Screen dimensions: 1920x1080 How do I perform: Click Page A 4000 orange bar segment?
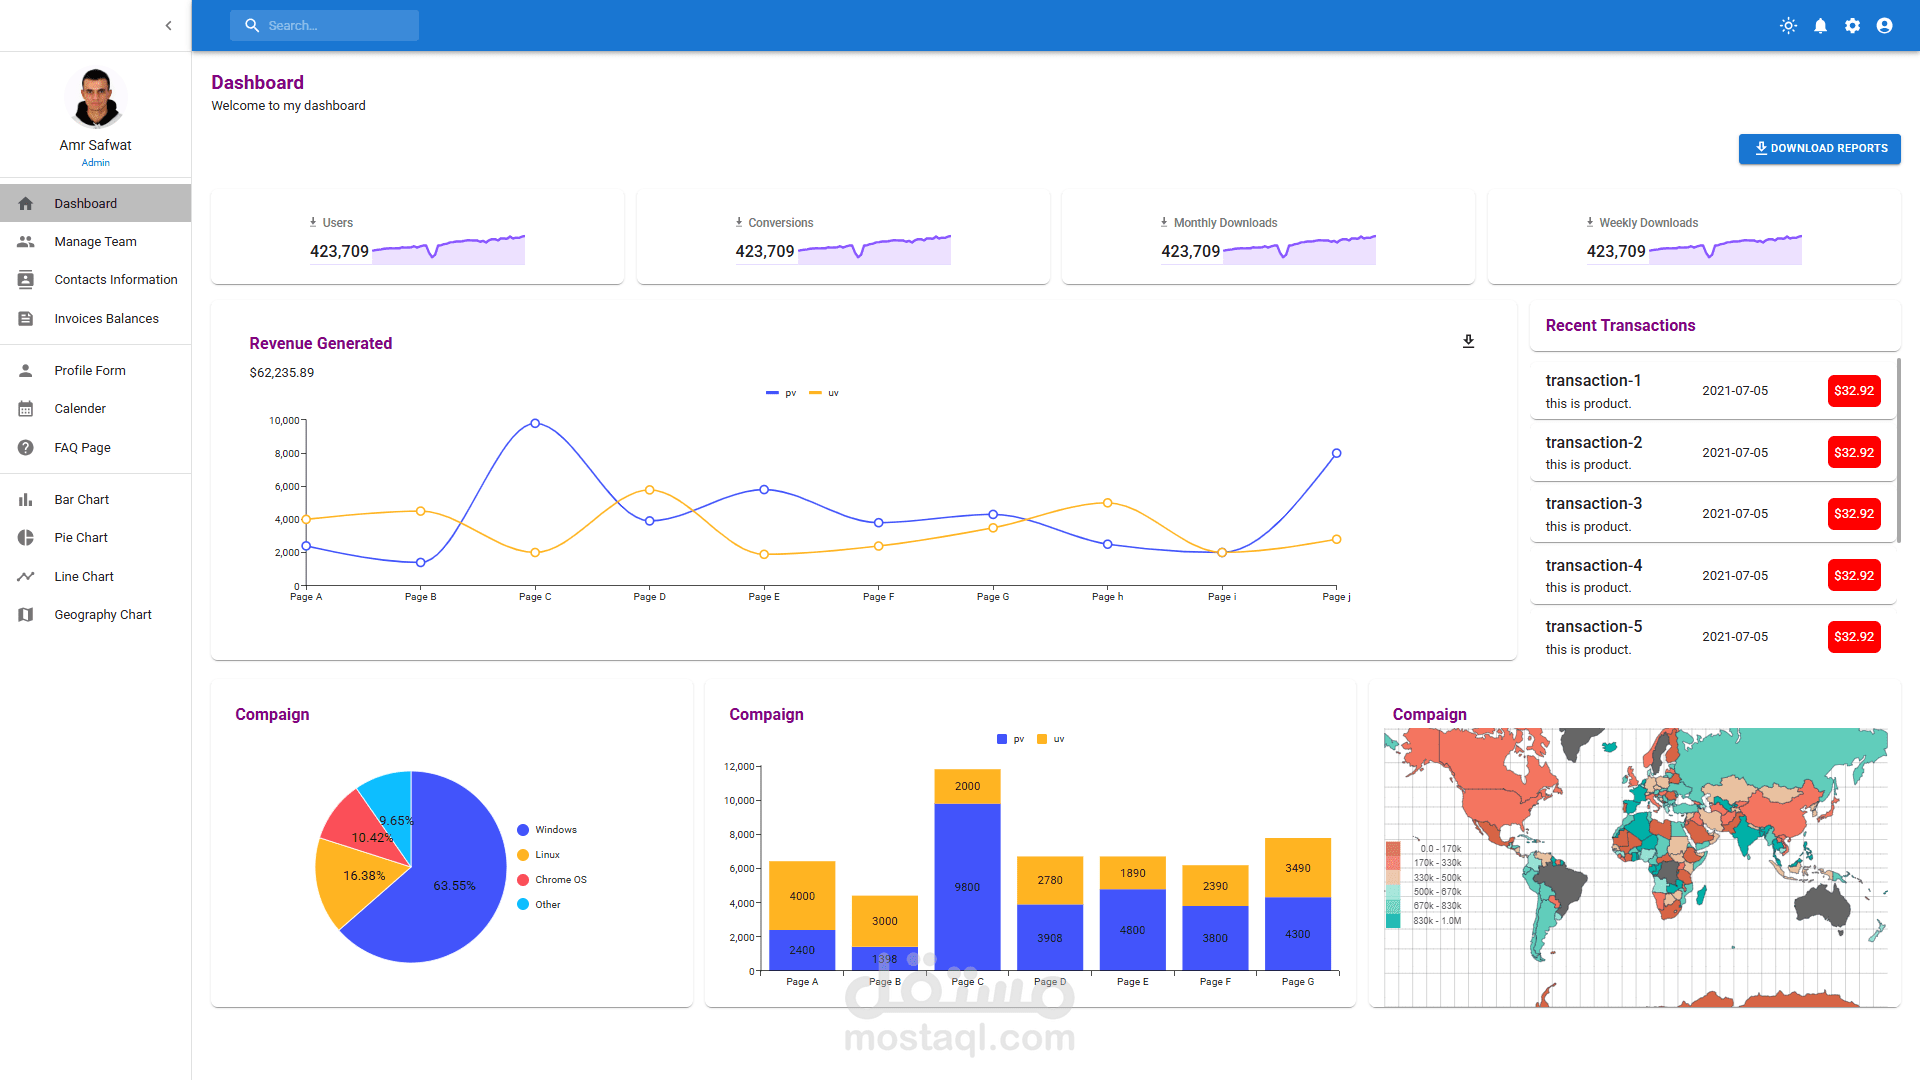click(802, 896)
